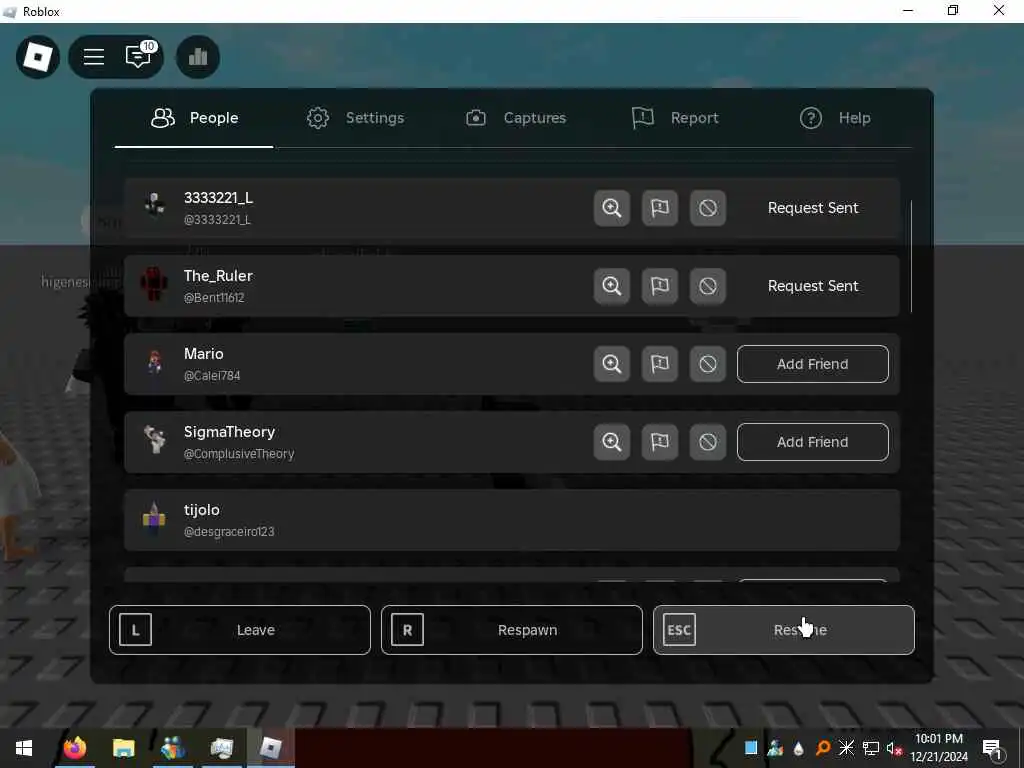Open Firefox from the taskbar
The width and height of the screenshot is (1024, 768).
pyautogui.click(x=74, y=748)
